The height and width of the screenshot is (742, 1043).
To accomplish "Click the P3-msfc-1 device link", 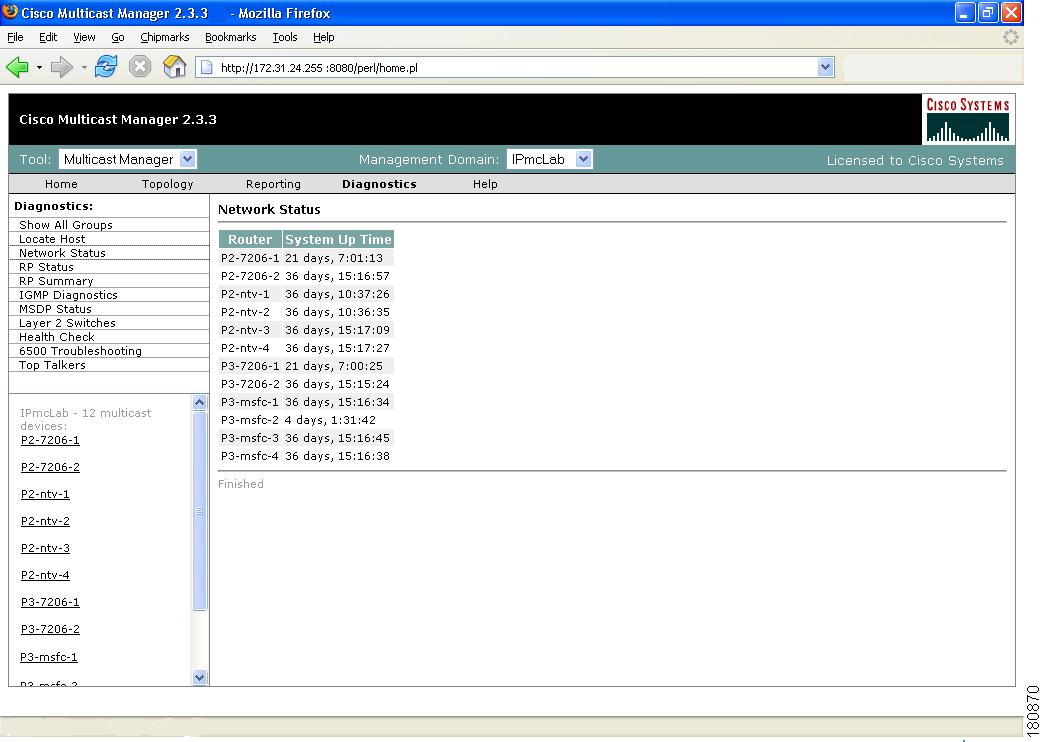I will point(49,657).
